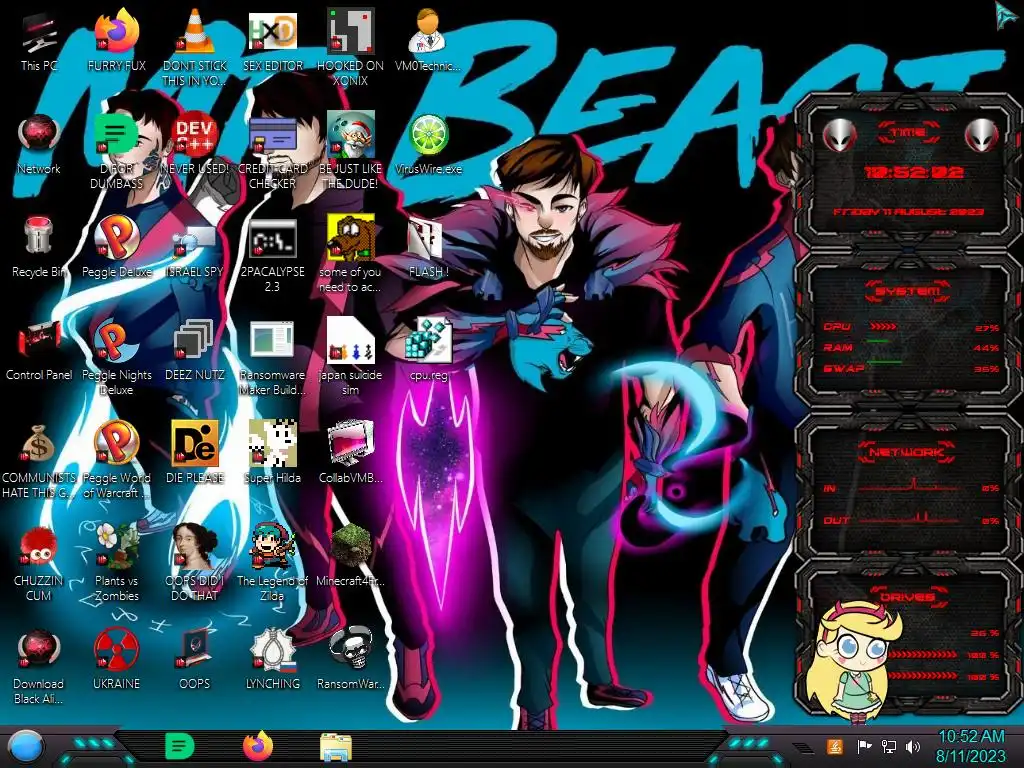1024x768 pixels.
Task: Click the red date text Friday 11 August 2023
Action: point(908,212)
